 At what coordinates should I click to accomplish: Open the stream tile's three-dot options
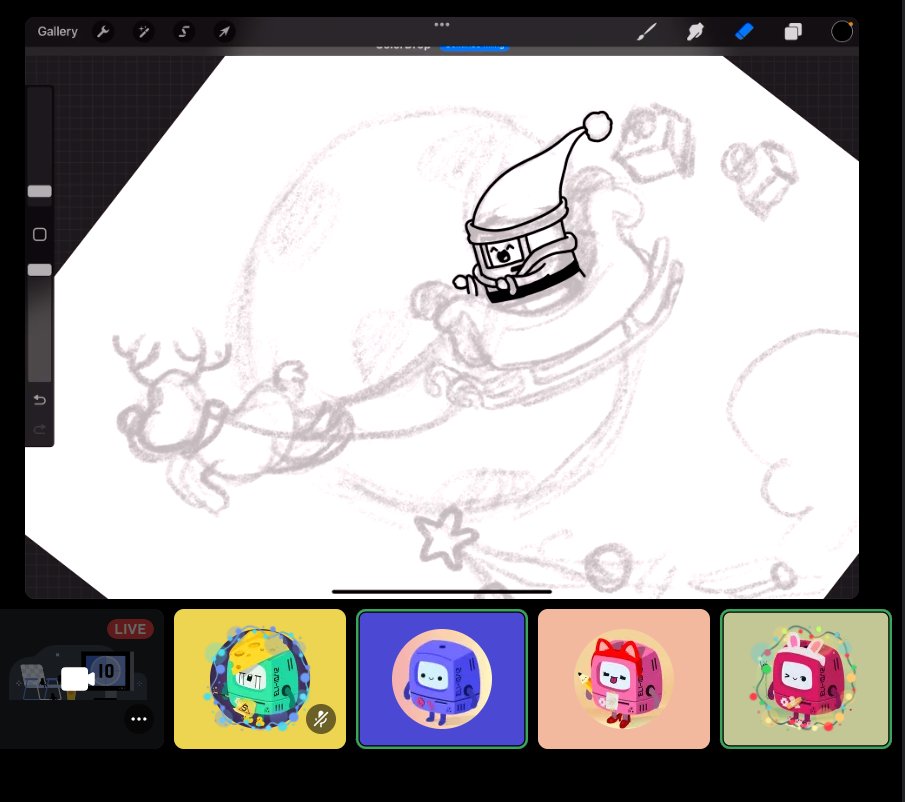(139, 719)
